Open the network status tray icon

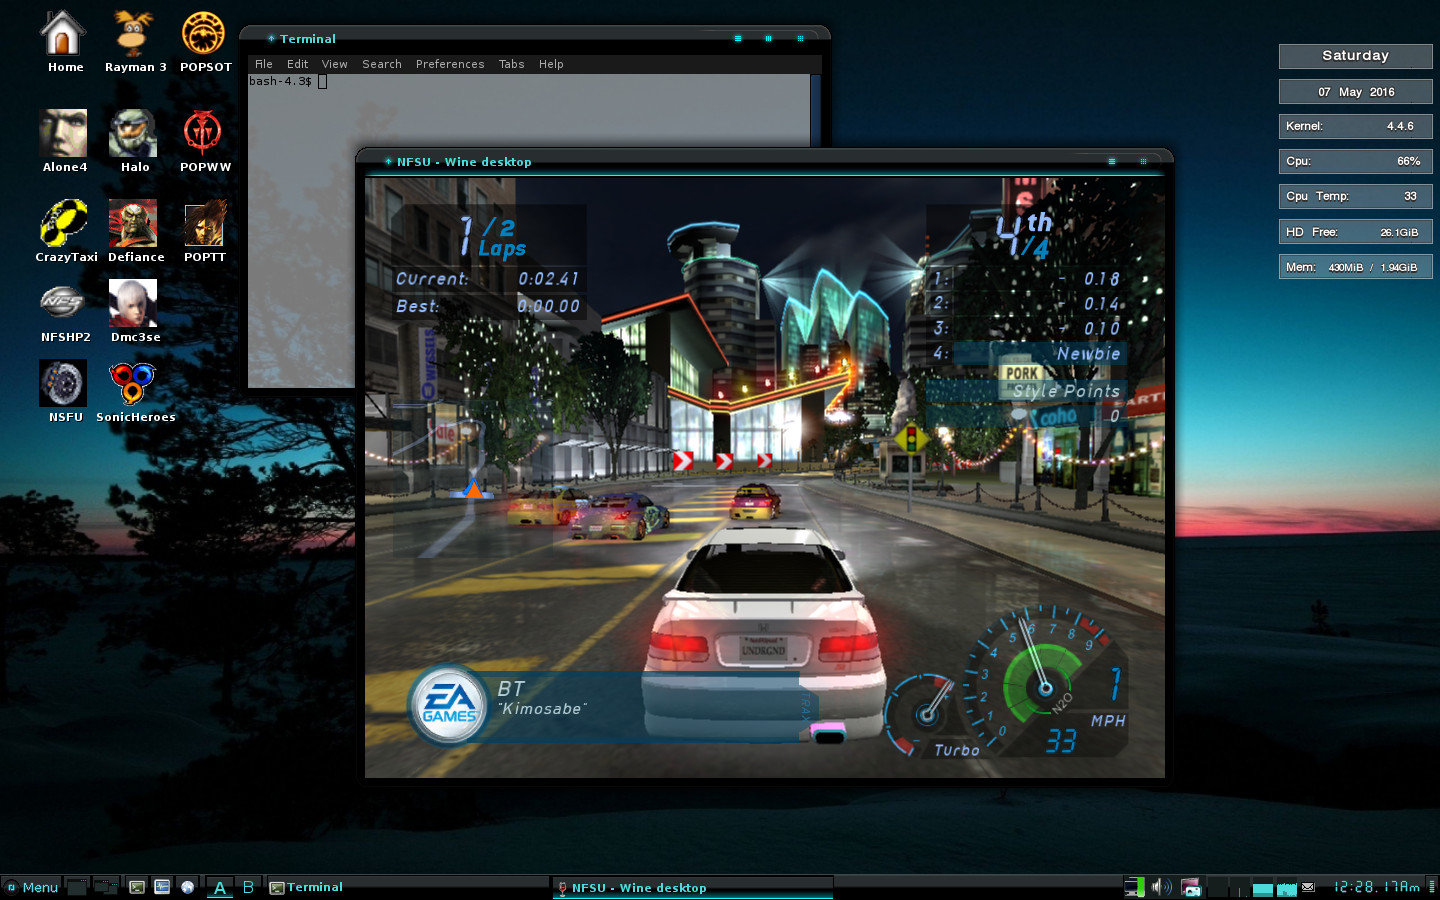(1134, 887)
